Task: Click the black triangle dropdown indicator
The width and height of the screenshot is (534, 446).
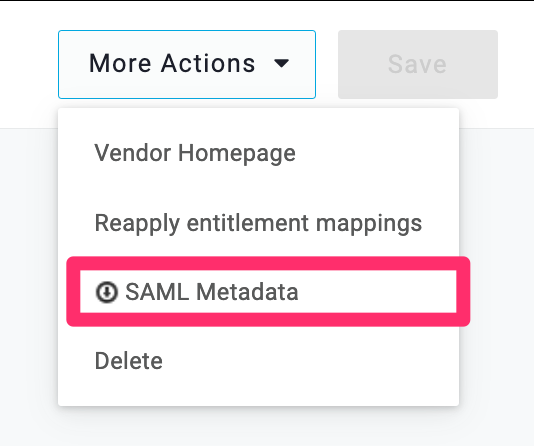Action: click(x=282, y=63)
